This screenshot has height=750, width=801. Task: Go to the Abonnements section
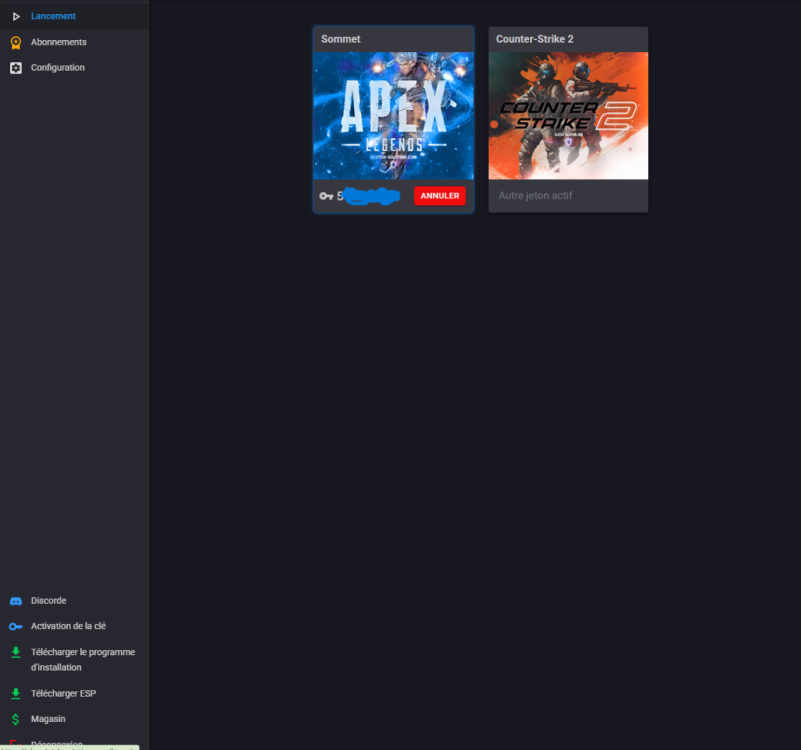click(58, 42)
